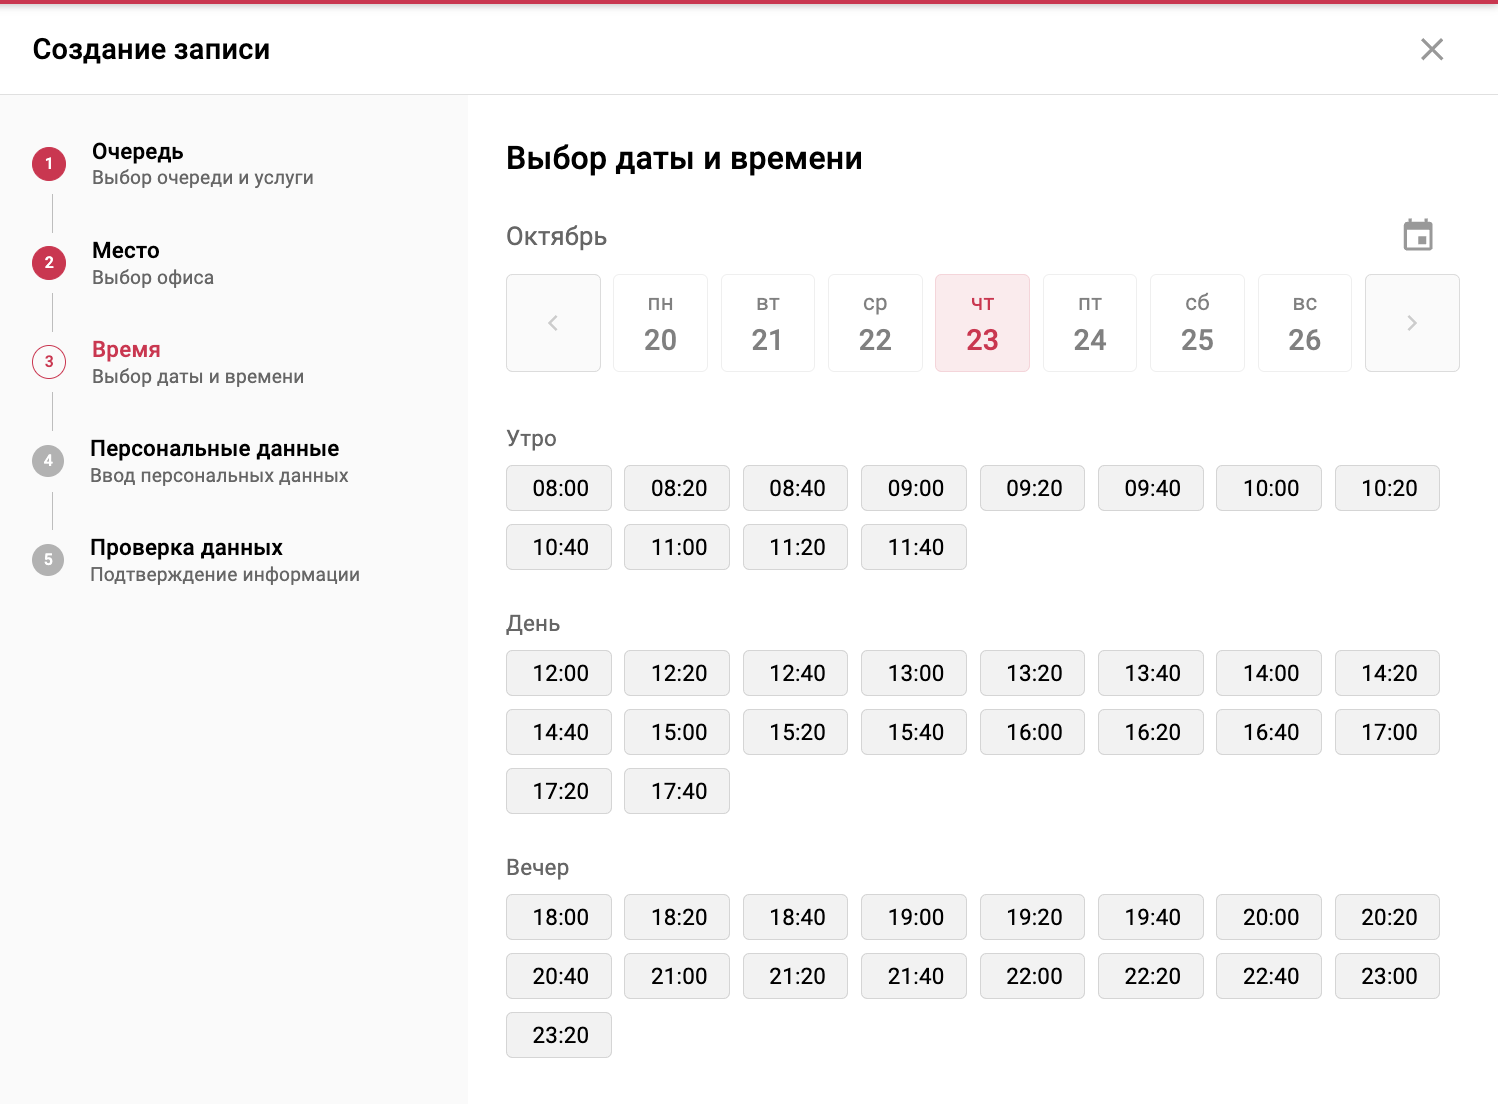
Task: Book the 14:00 time slot
Action: 1269,673
